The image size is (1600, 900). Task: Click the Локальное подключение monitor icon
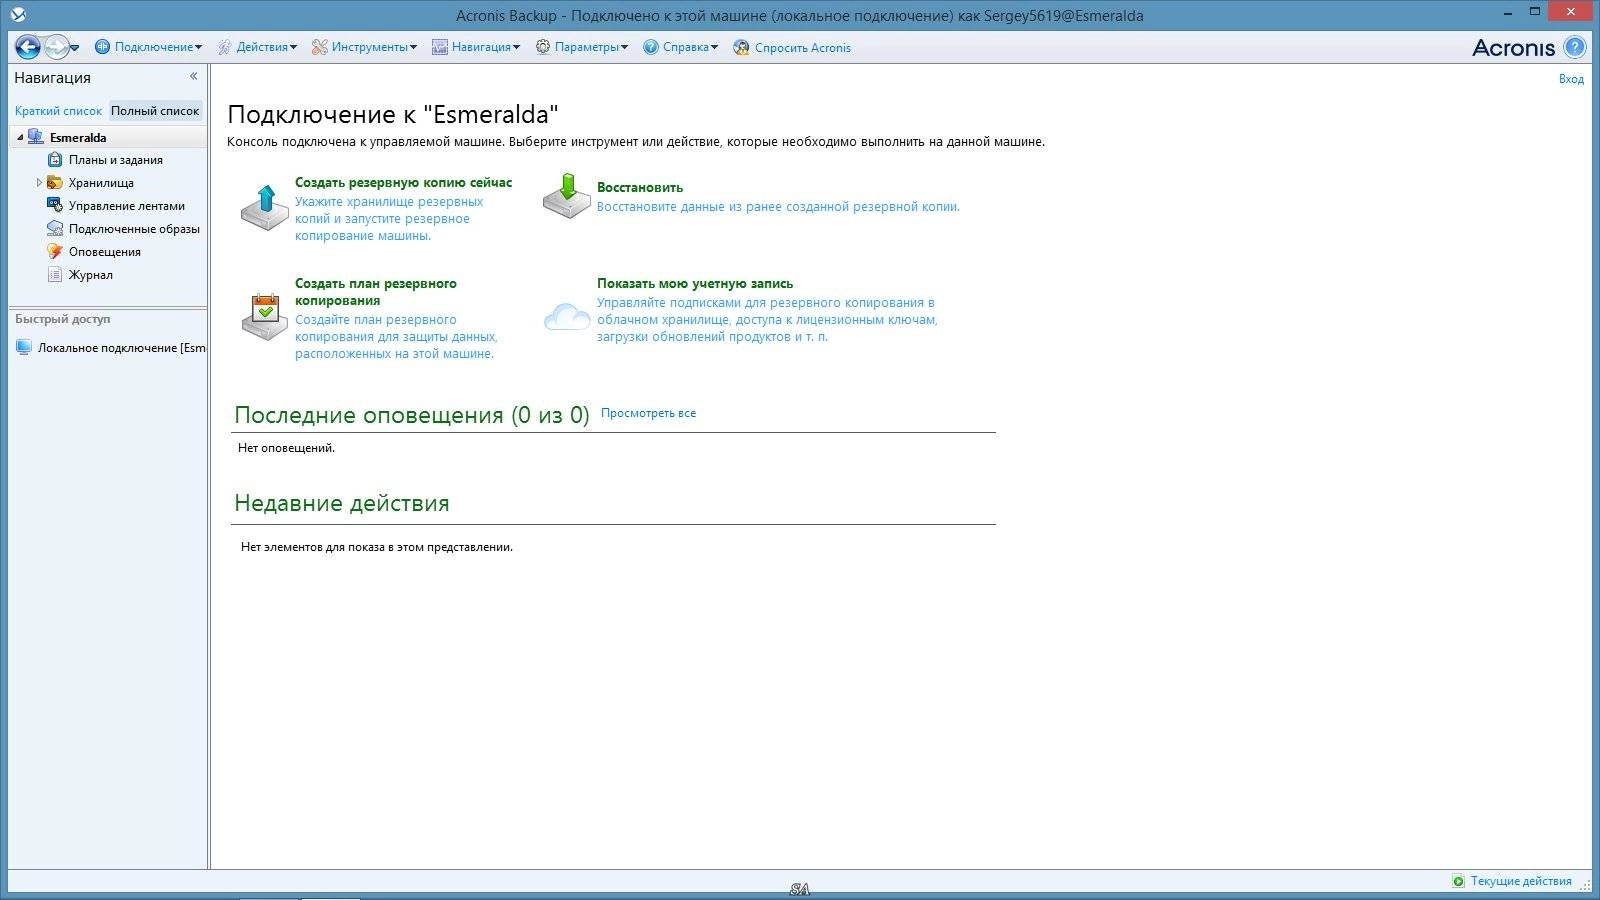[24, 347]
